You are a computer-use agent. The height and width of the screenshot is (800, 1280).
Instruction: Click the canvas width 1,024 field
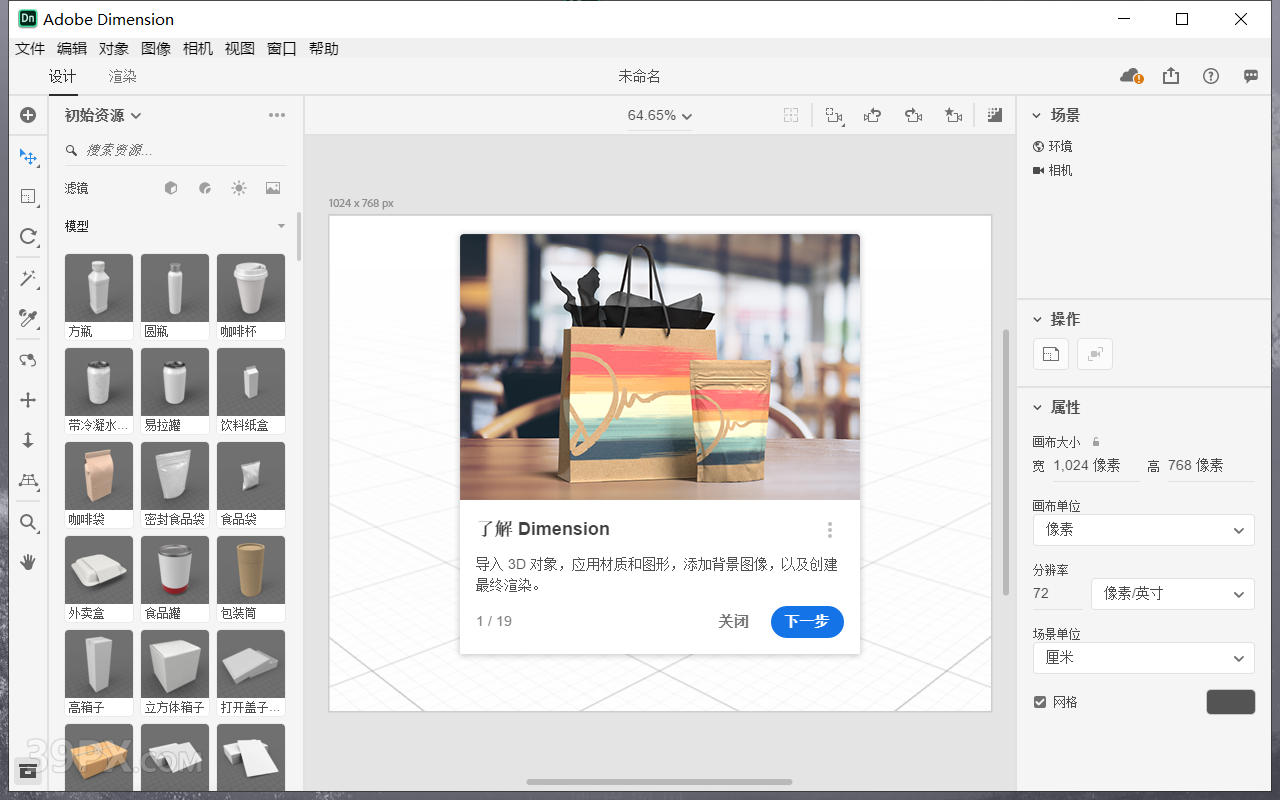(x=1095, y=465)
